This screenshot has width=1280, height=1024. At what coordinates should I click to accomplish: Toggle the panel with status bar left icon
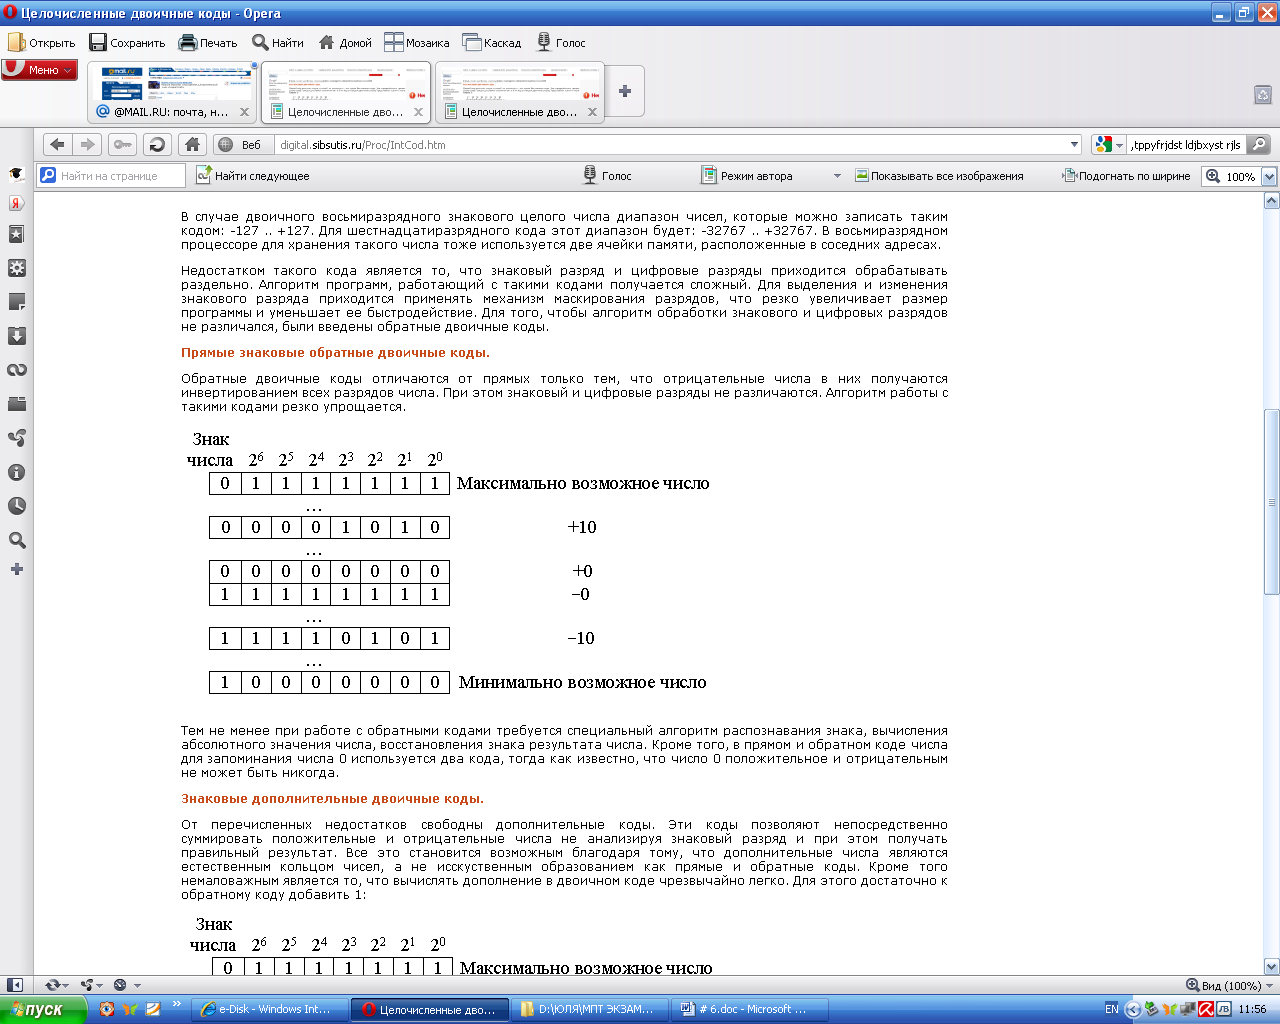coord(14,985)
